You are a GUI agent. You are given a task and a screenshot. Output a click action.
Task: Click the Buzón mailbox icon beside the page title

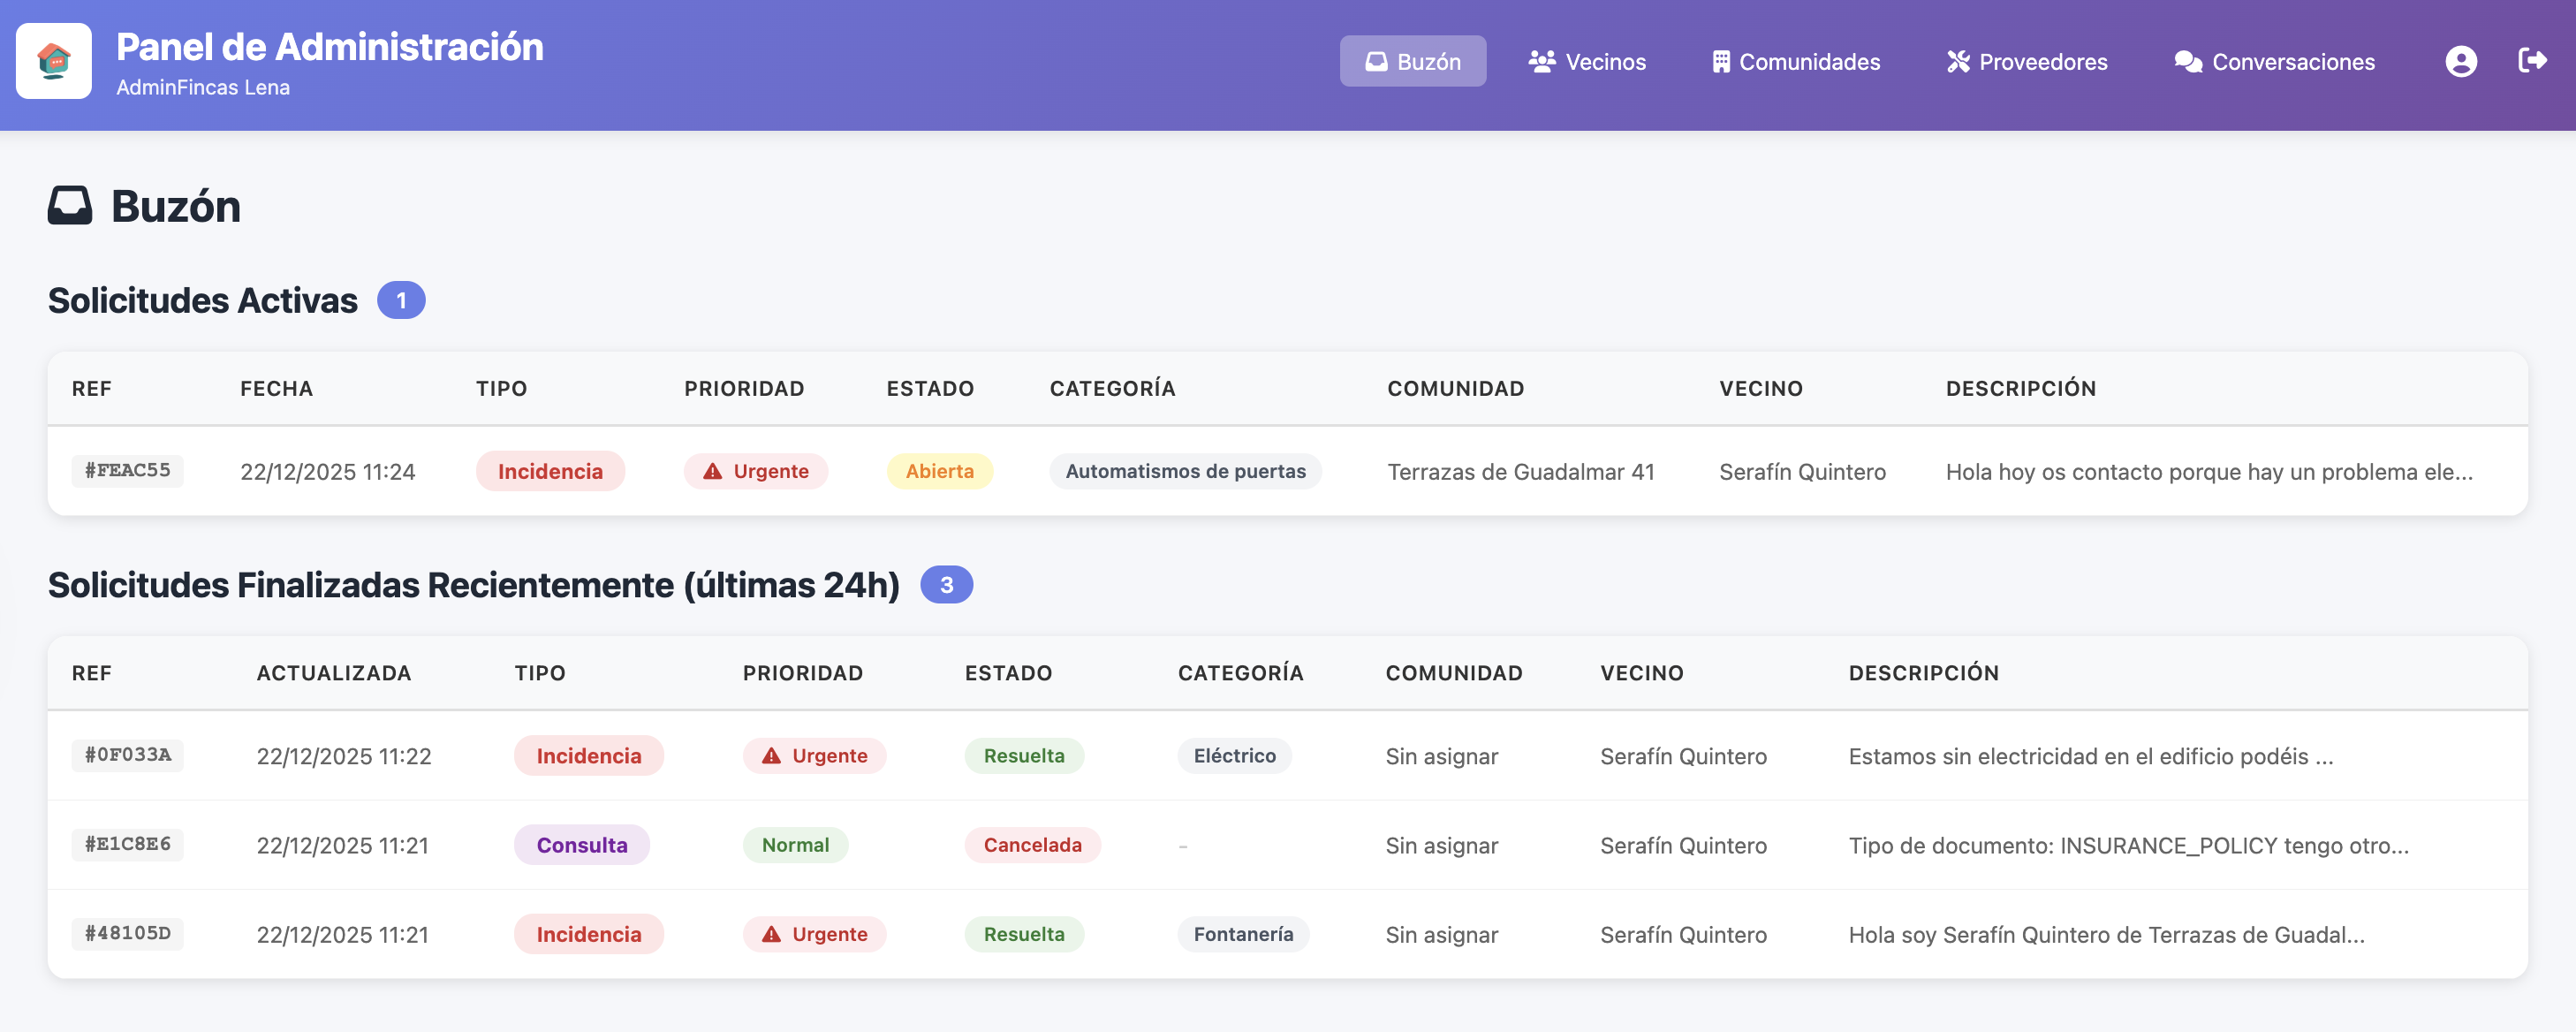69,207
